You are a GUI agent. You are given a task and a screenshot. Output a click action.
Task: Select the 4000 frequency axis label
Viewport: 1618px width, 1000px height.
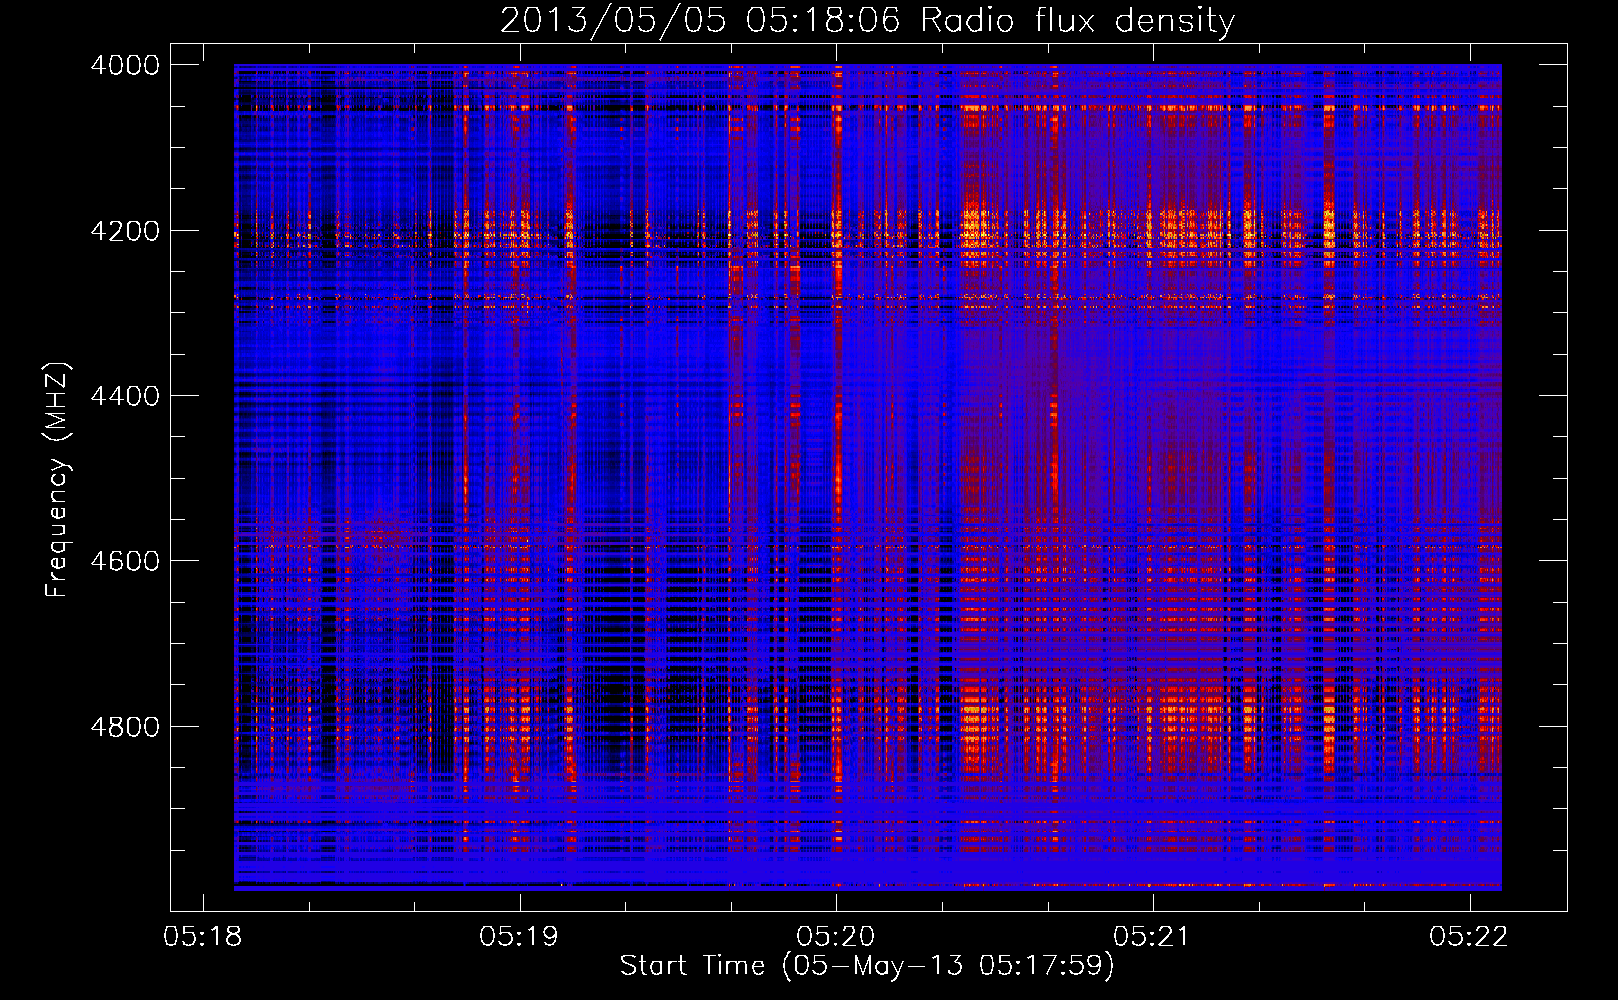tap(125, 65)
